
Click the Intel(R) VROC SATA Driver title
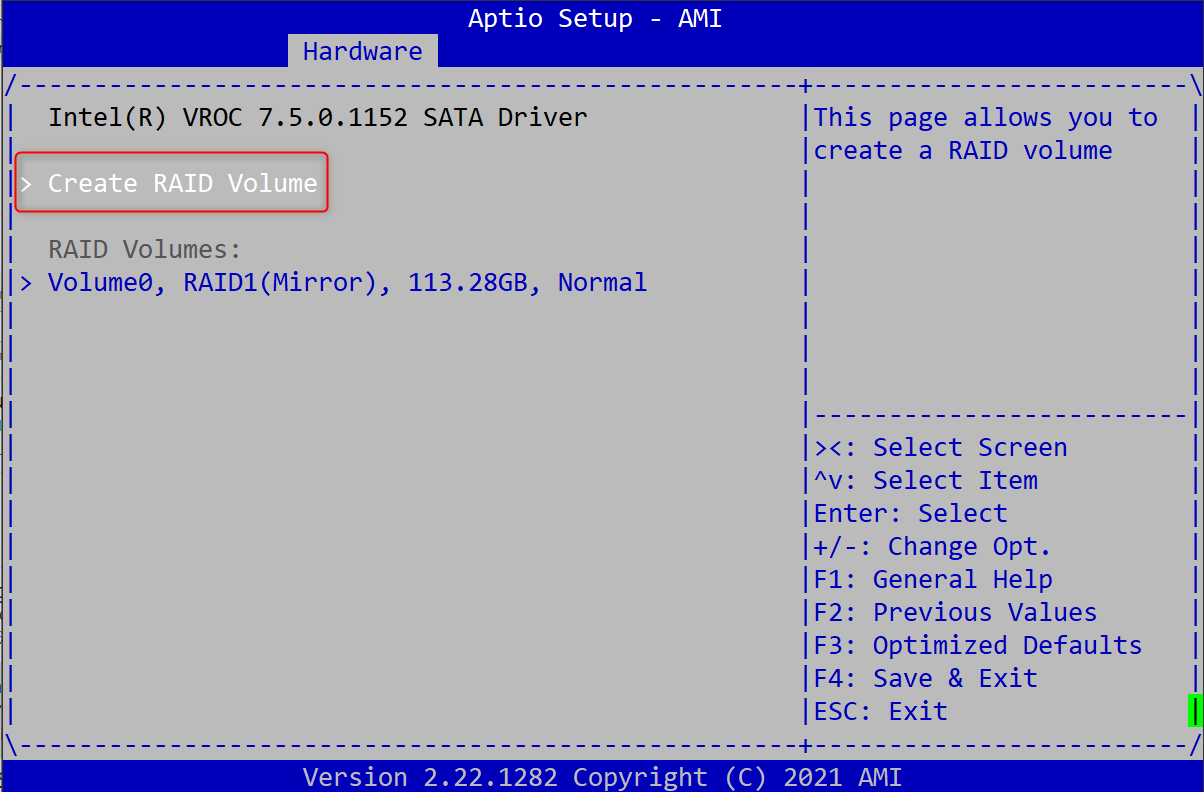tap(318, 118)
